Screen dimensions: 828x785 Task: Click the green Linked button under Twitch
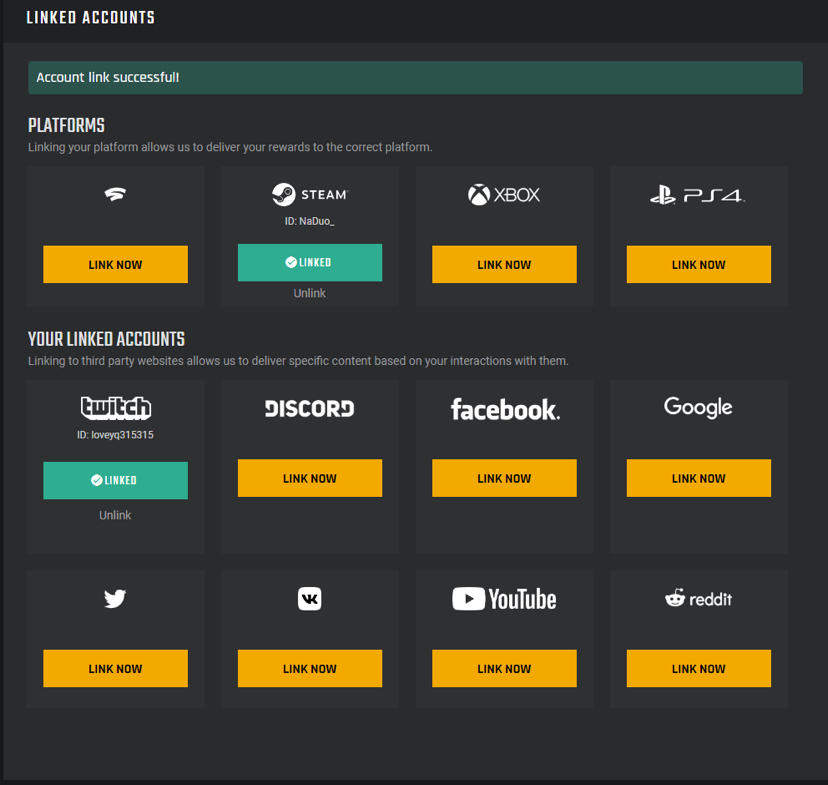115,480
